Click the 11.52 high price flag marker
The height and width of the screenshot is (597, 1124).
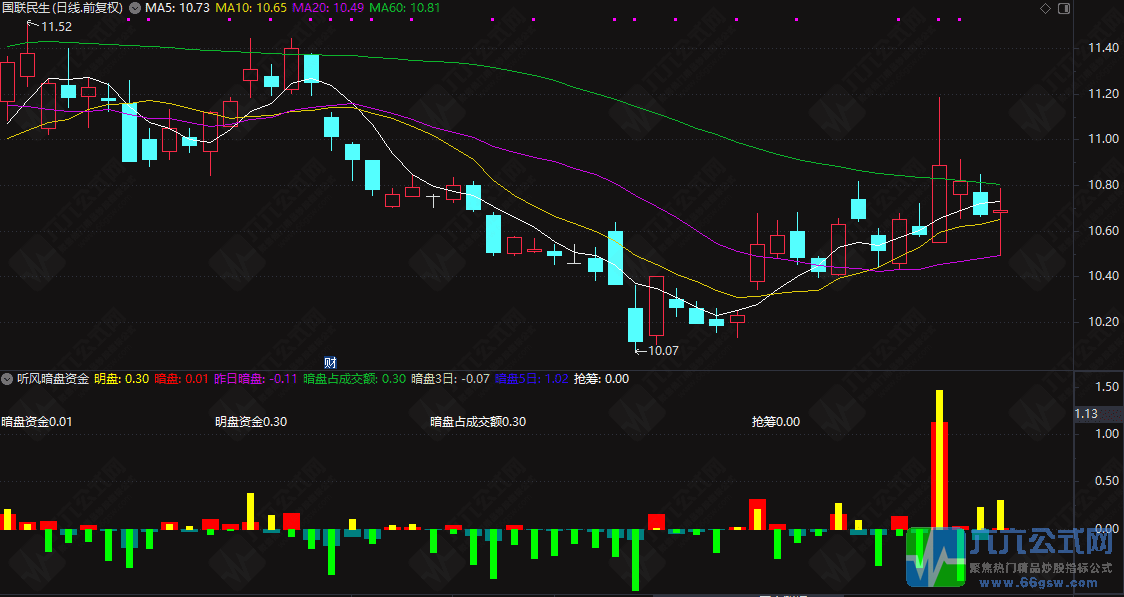tap(50, 27)
